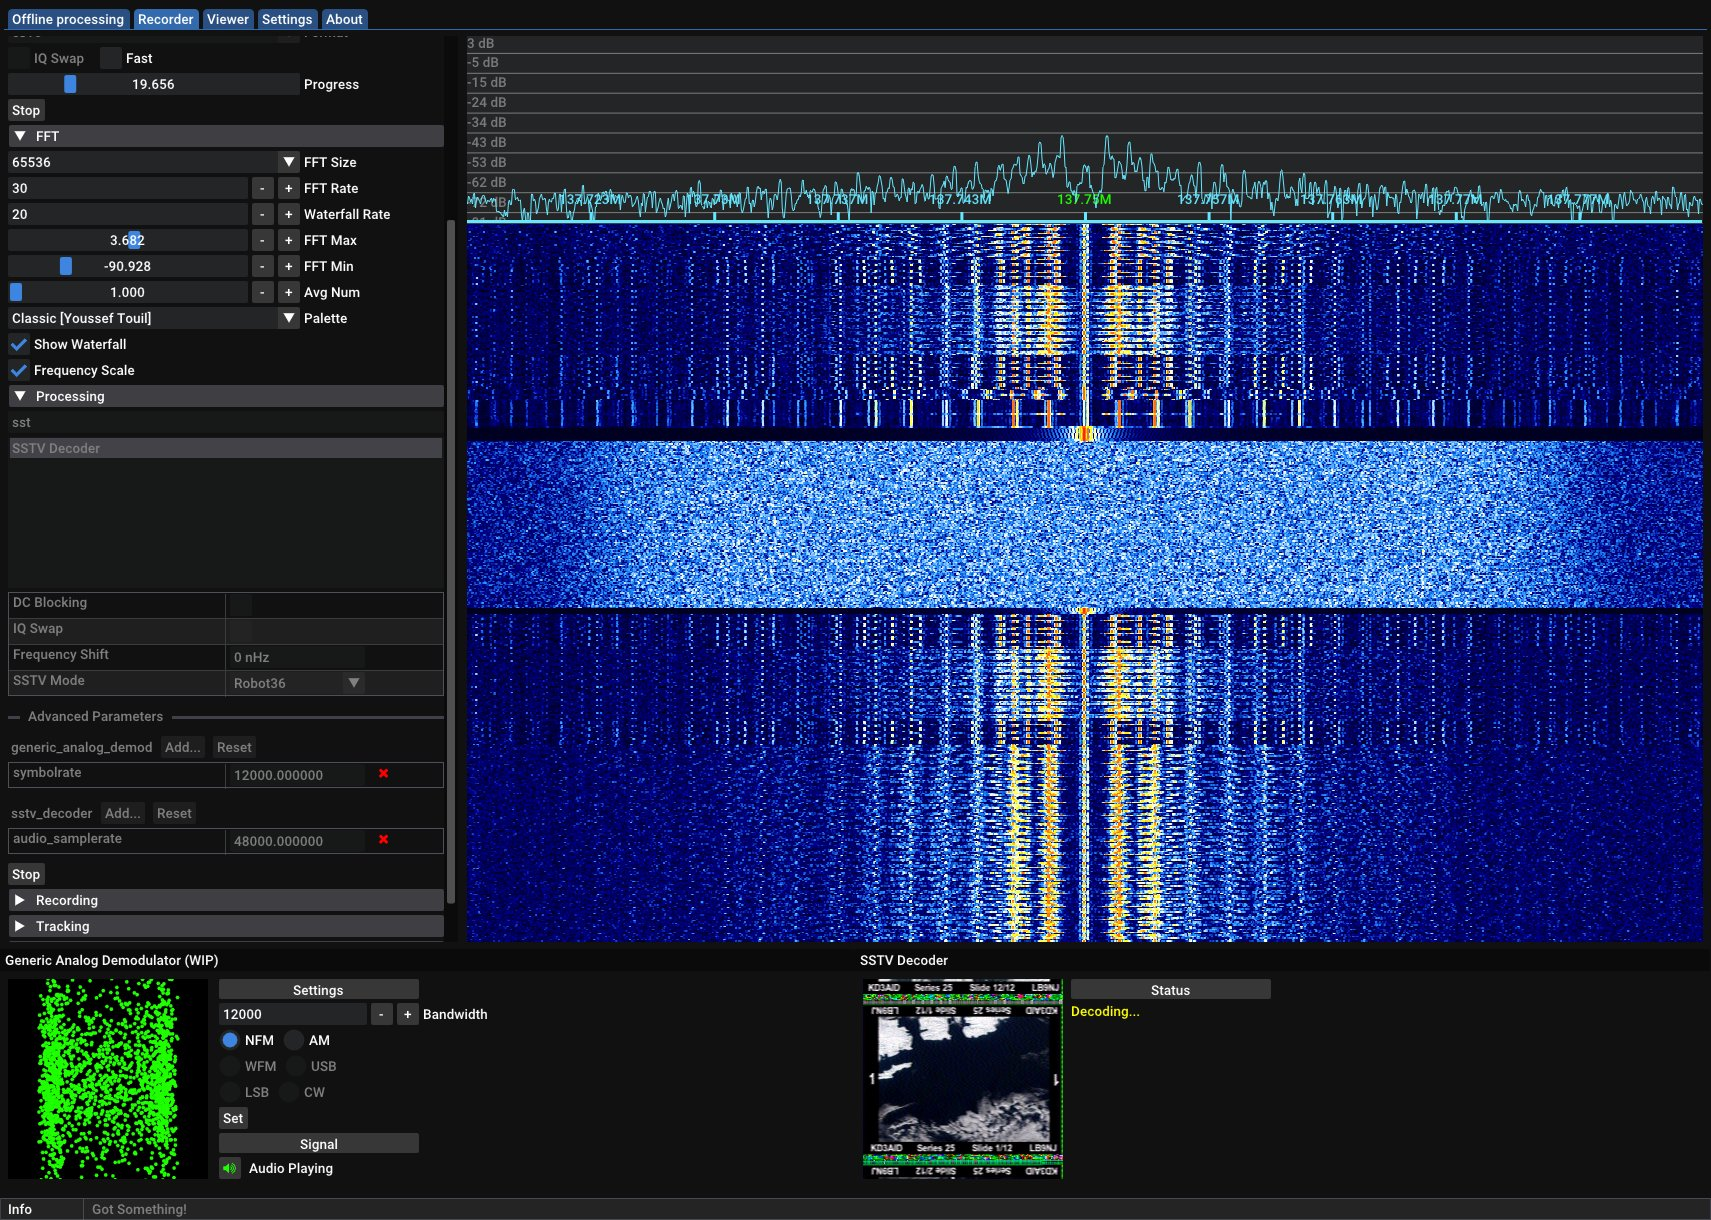Select the AM demodulation radio button
Screen dimensions: 1711x1220
pyautogui.click(x=294, y=1040)
